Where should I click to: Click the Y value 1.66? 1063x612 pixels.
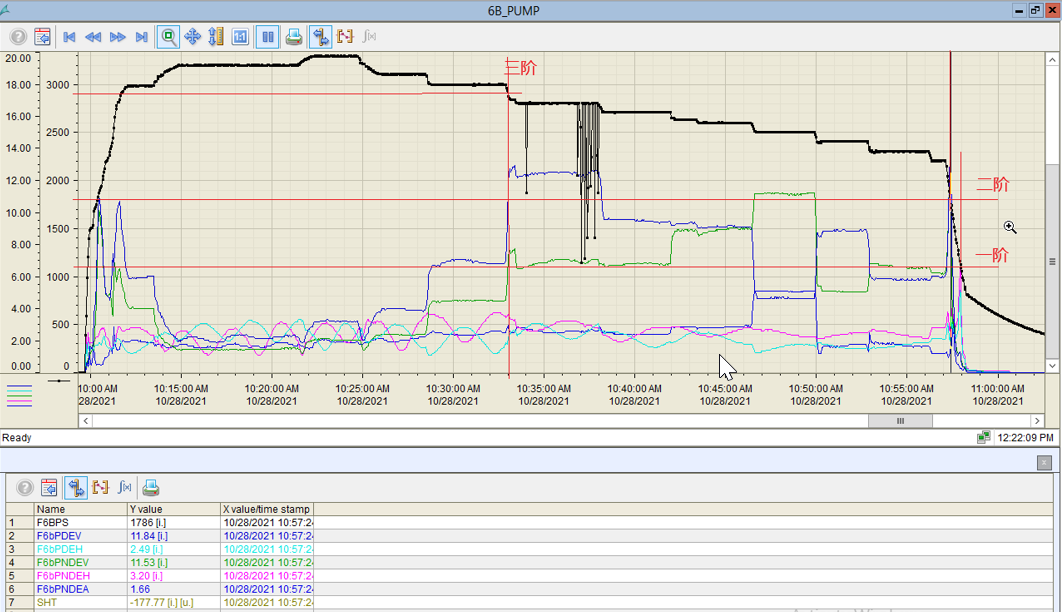(140, 589)
